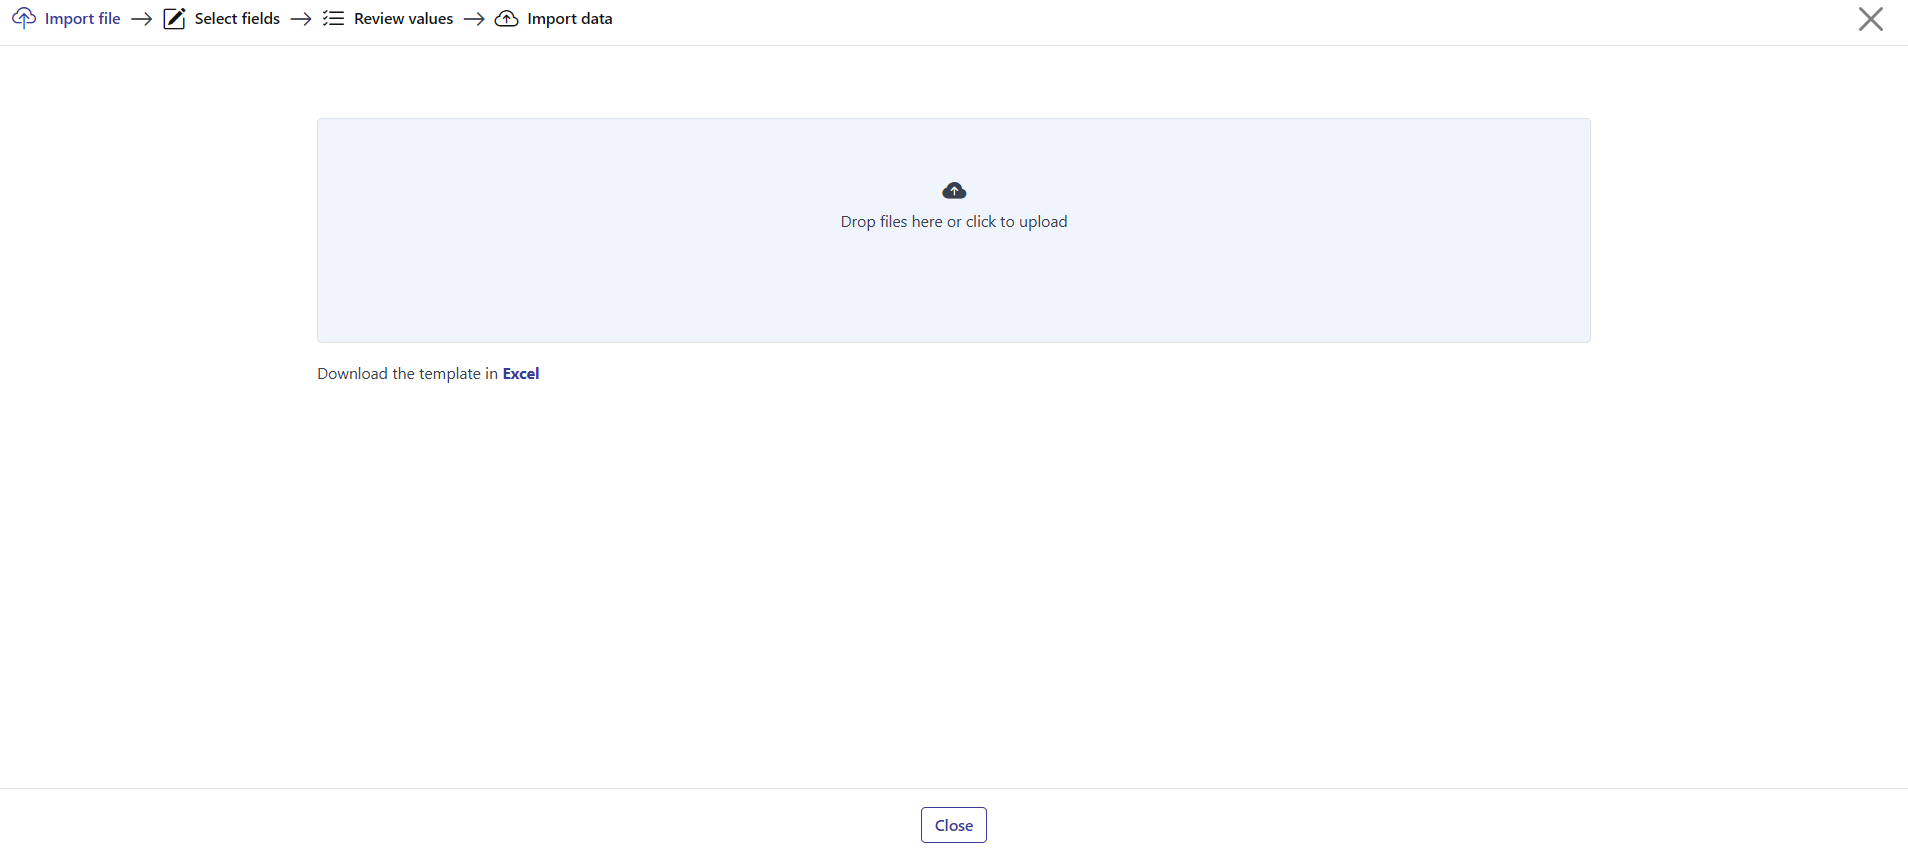
Task: Click the cloud upload icon in drop zone
Action: click(x=954, y=190)
